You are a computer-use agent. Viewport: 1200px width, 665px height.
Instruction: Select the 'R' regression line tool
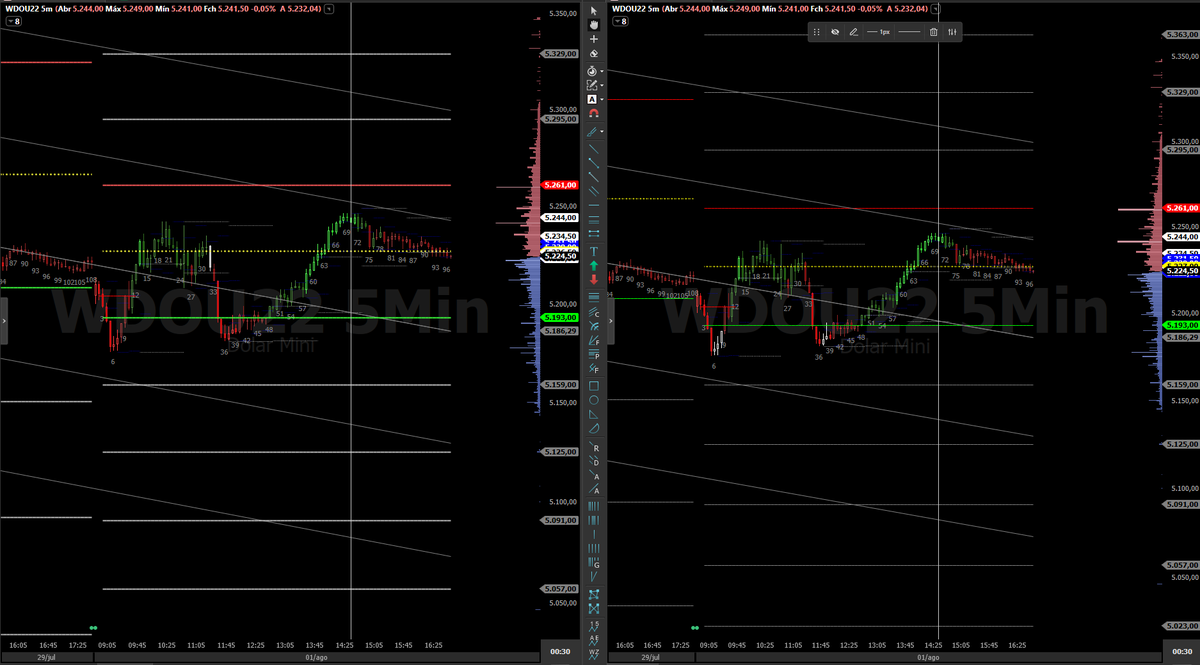593,448
